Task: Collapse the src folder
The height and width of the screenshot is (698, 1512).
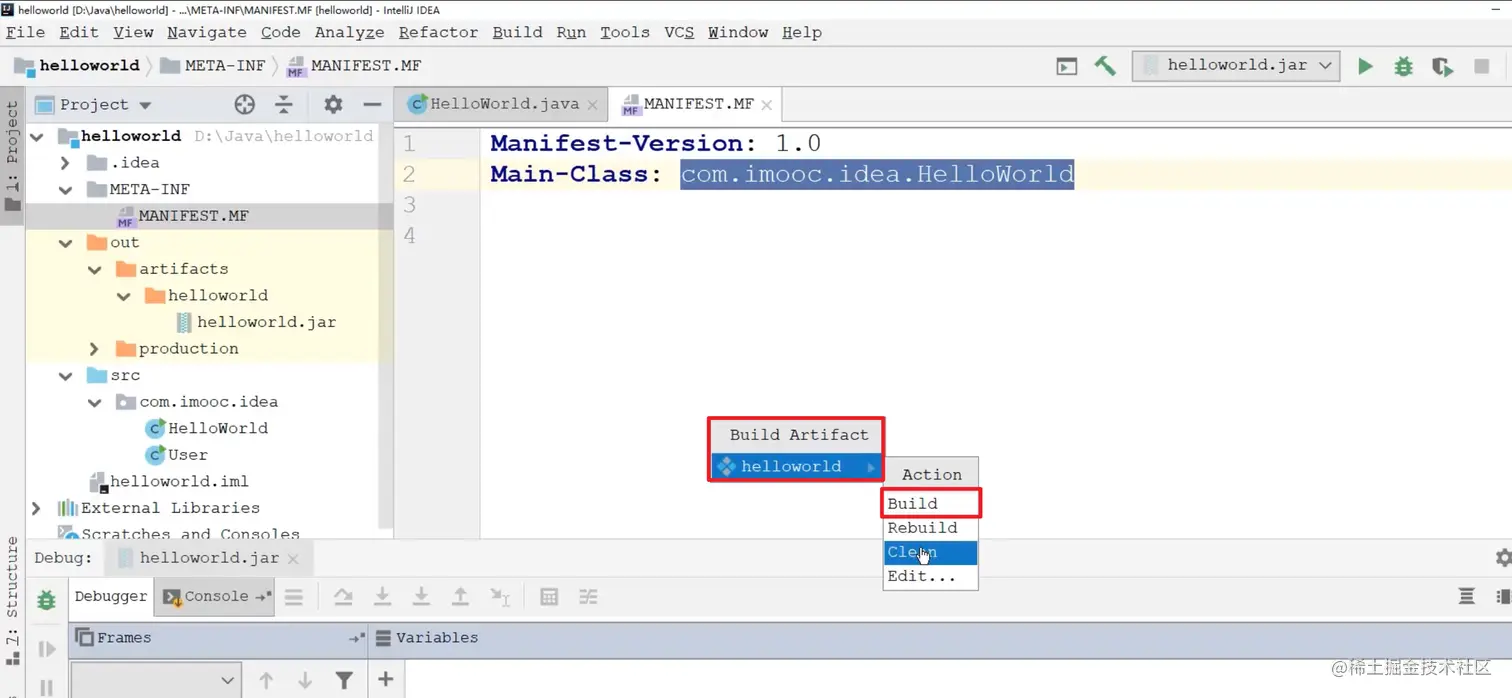Action: pyautogui.click(x=66, y=375)
